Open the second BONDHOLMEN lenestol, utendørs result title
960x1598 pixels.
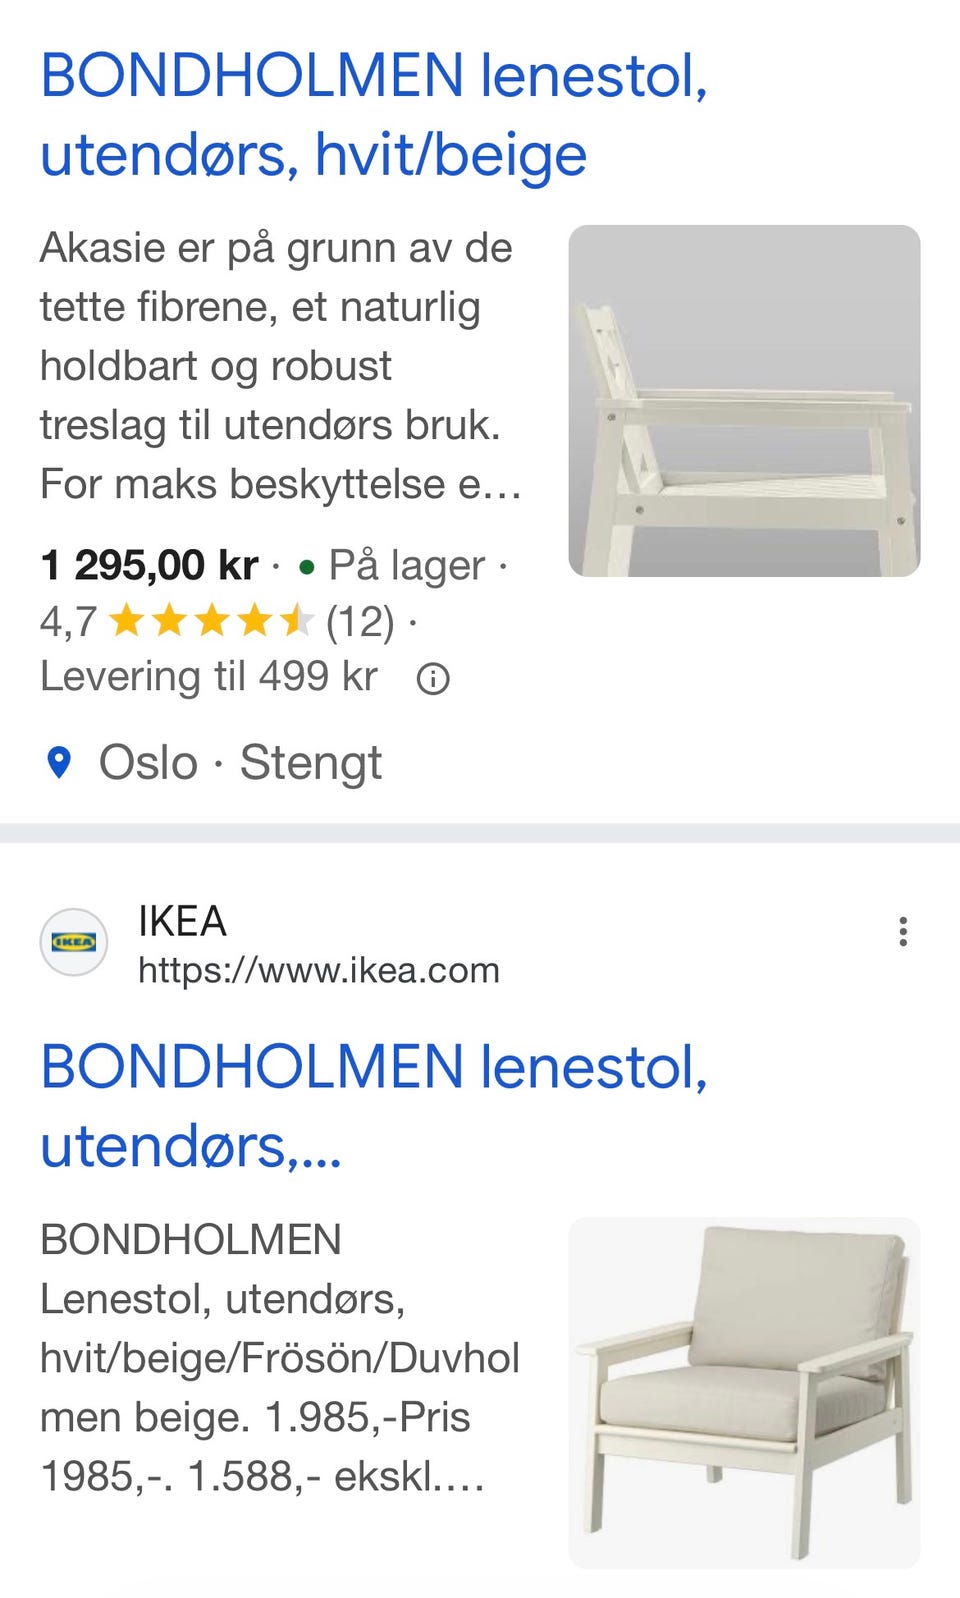373,1105
